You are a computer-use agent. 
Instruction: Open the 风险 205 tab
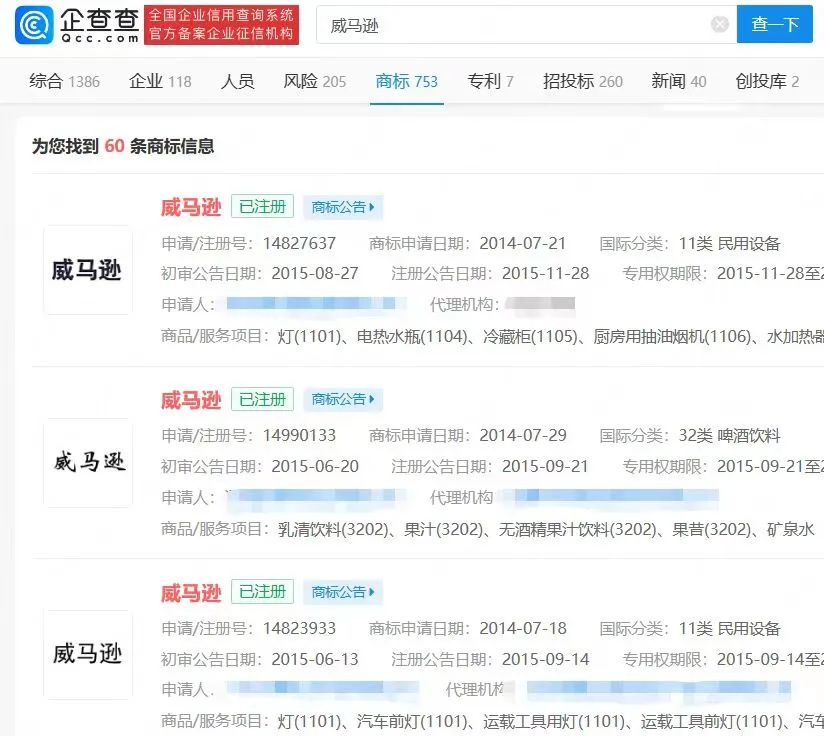314,81
